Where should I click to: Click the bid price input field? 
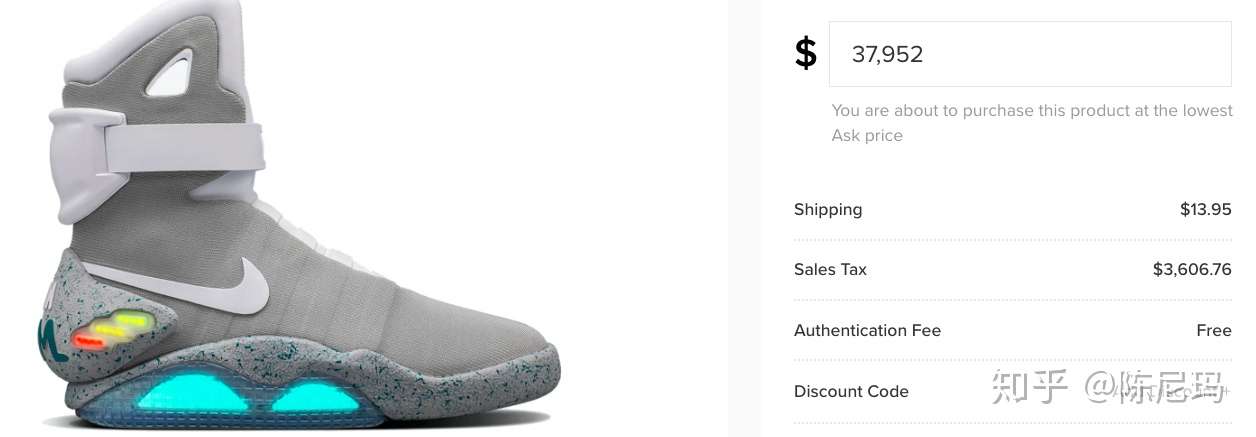pos(1030,54)
